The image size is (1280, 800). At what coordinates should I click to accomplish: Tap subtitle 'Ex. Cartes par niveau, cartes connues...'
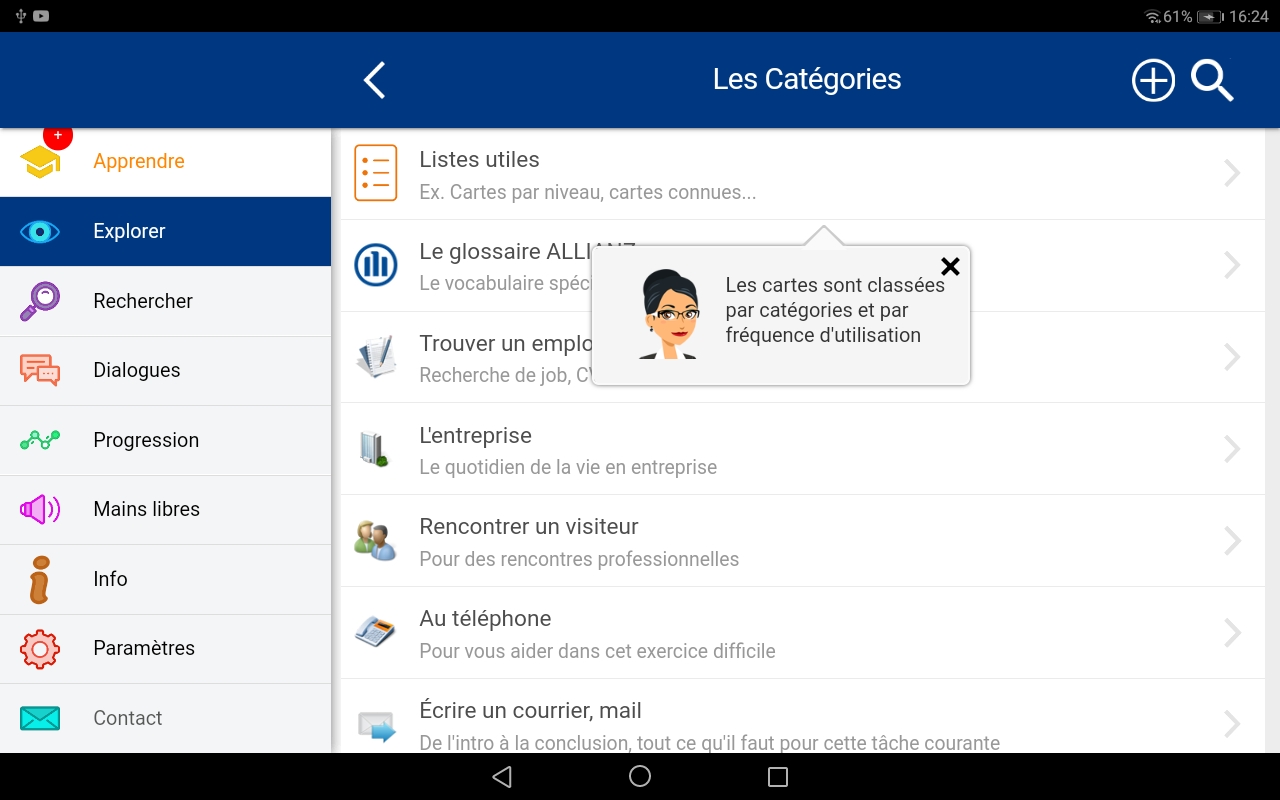coord(587,192)
